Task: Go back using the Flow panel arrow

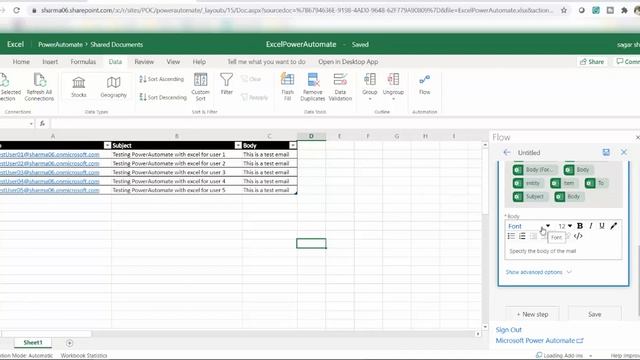Action: [507, 152]
